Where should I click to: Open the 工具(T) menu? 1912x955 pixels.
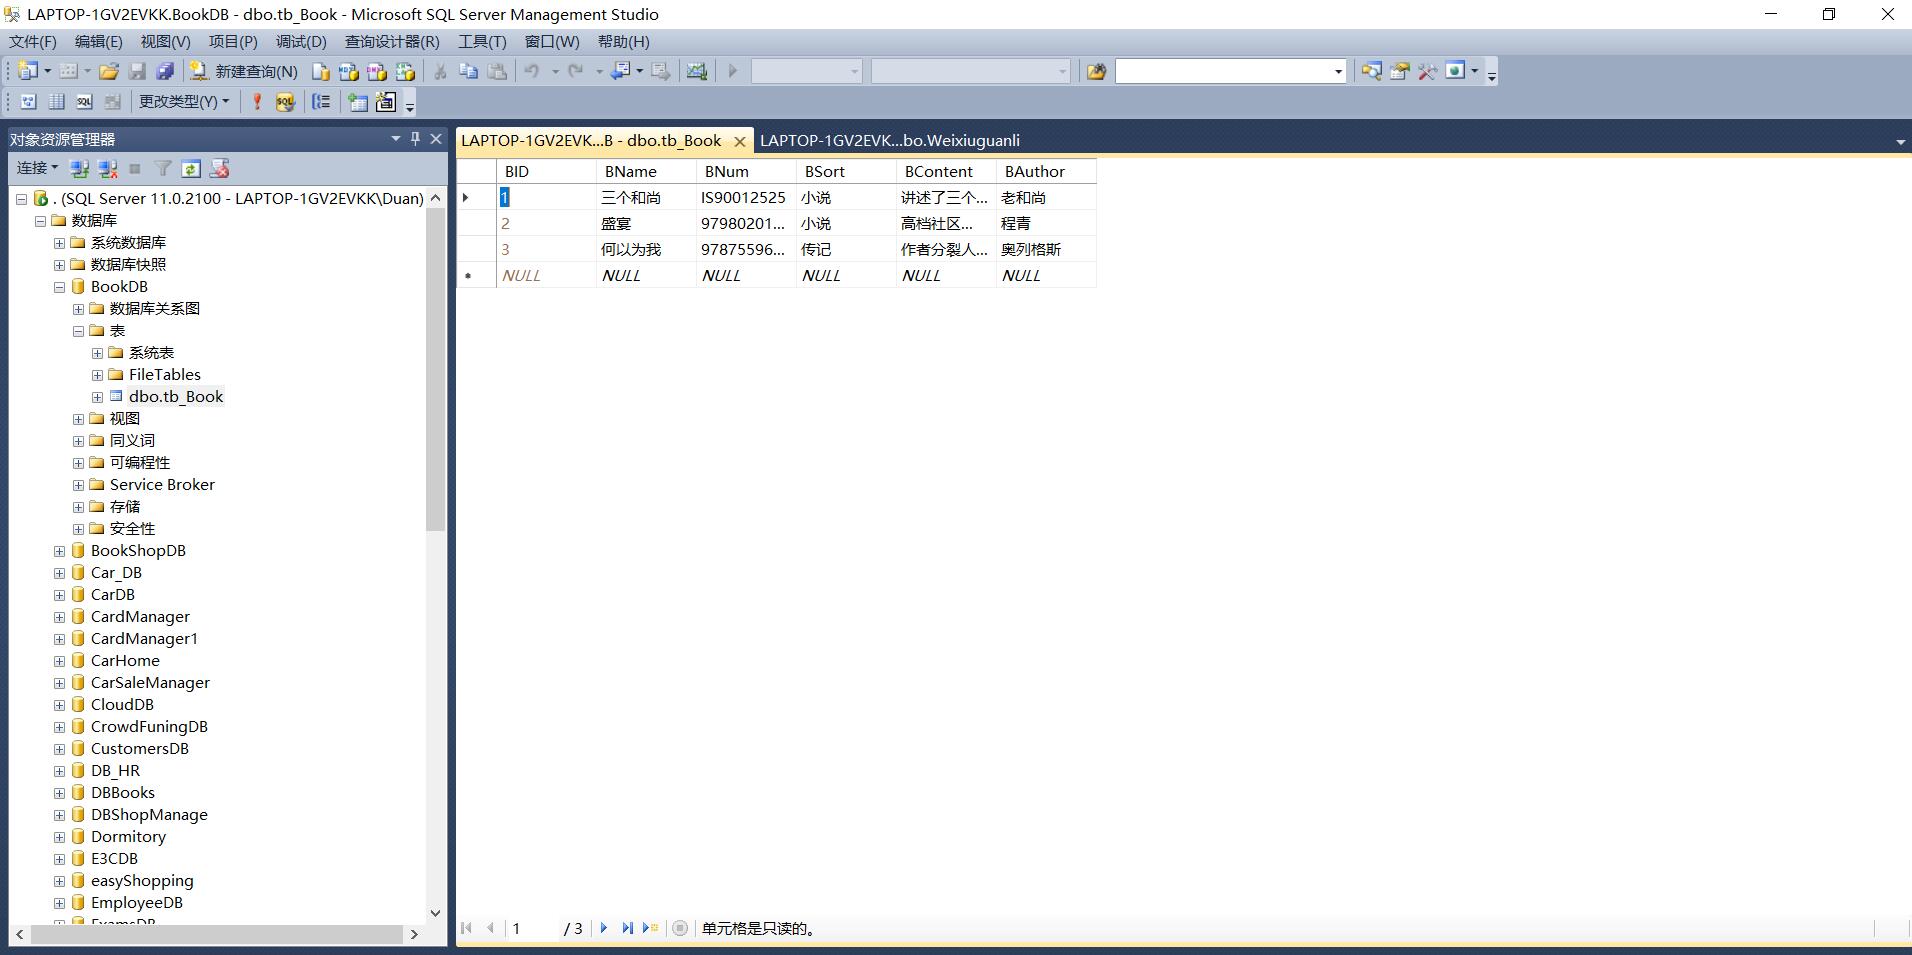pyautogui.click(x=482, y=41)
